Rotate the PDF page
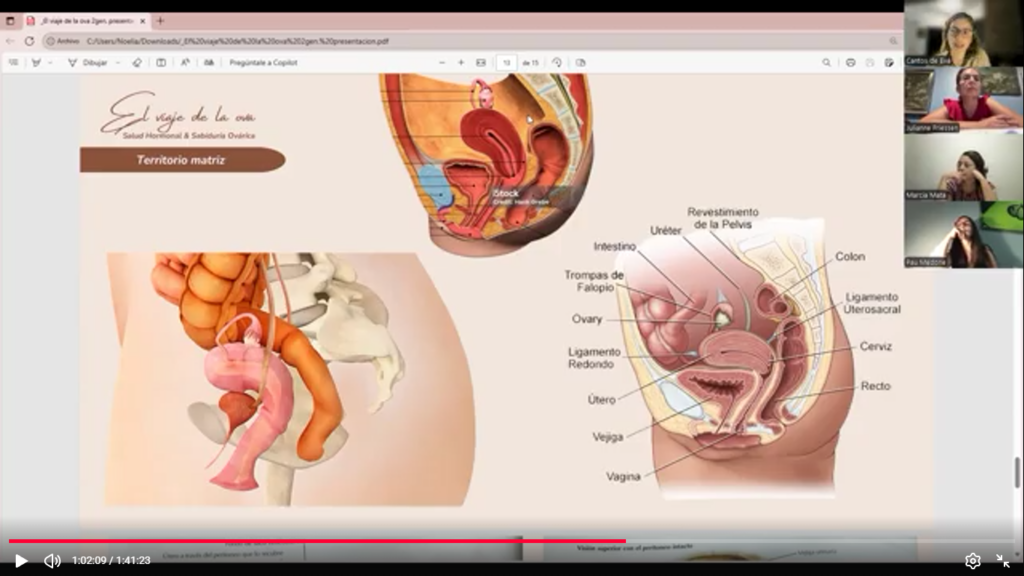Screen dimensions: 1024x576 557,62
